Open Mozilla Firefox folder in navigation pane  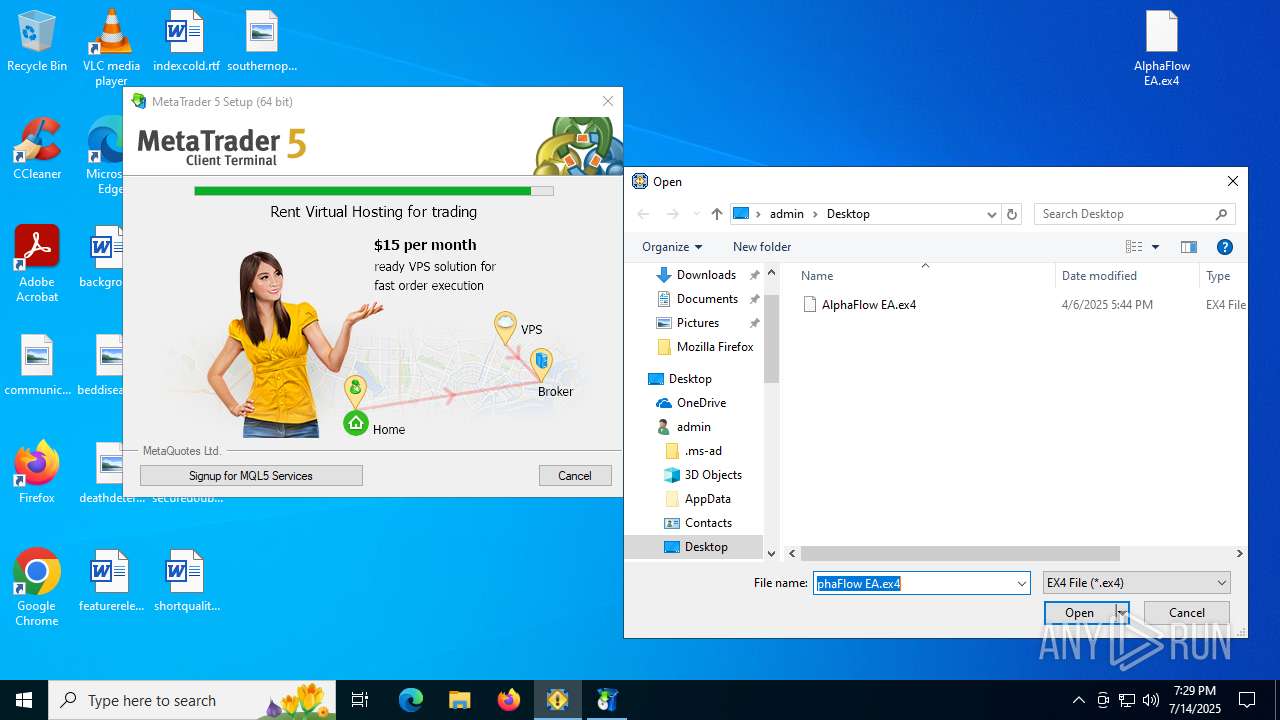714,347
